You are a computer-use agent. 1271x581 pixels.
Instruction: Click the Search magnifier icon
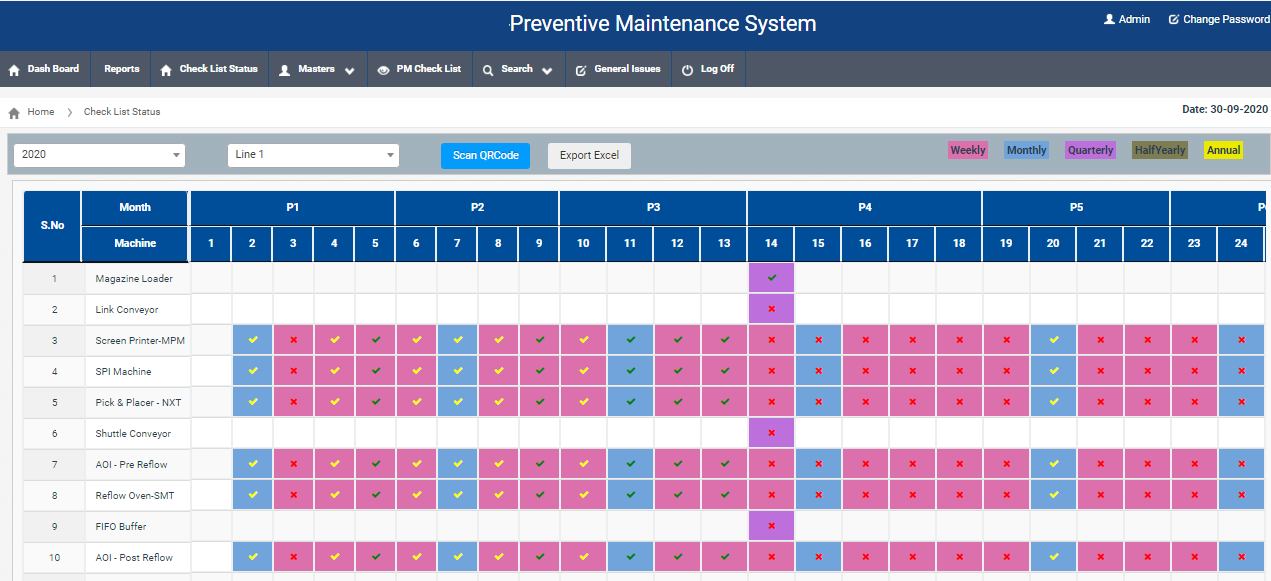tap(488, 70)
